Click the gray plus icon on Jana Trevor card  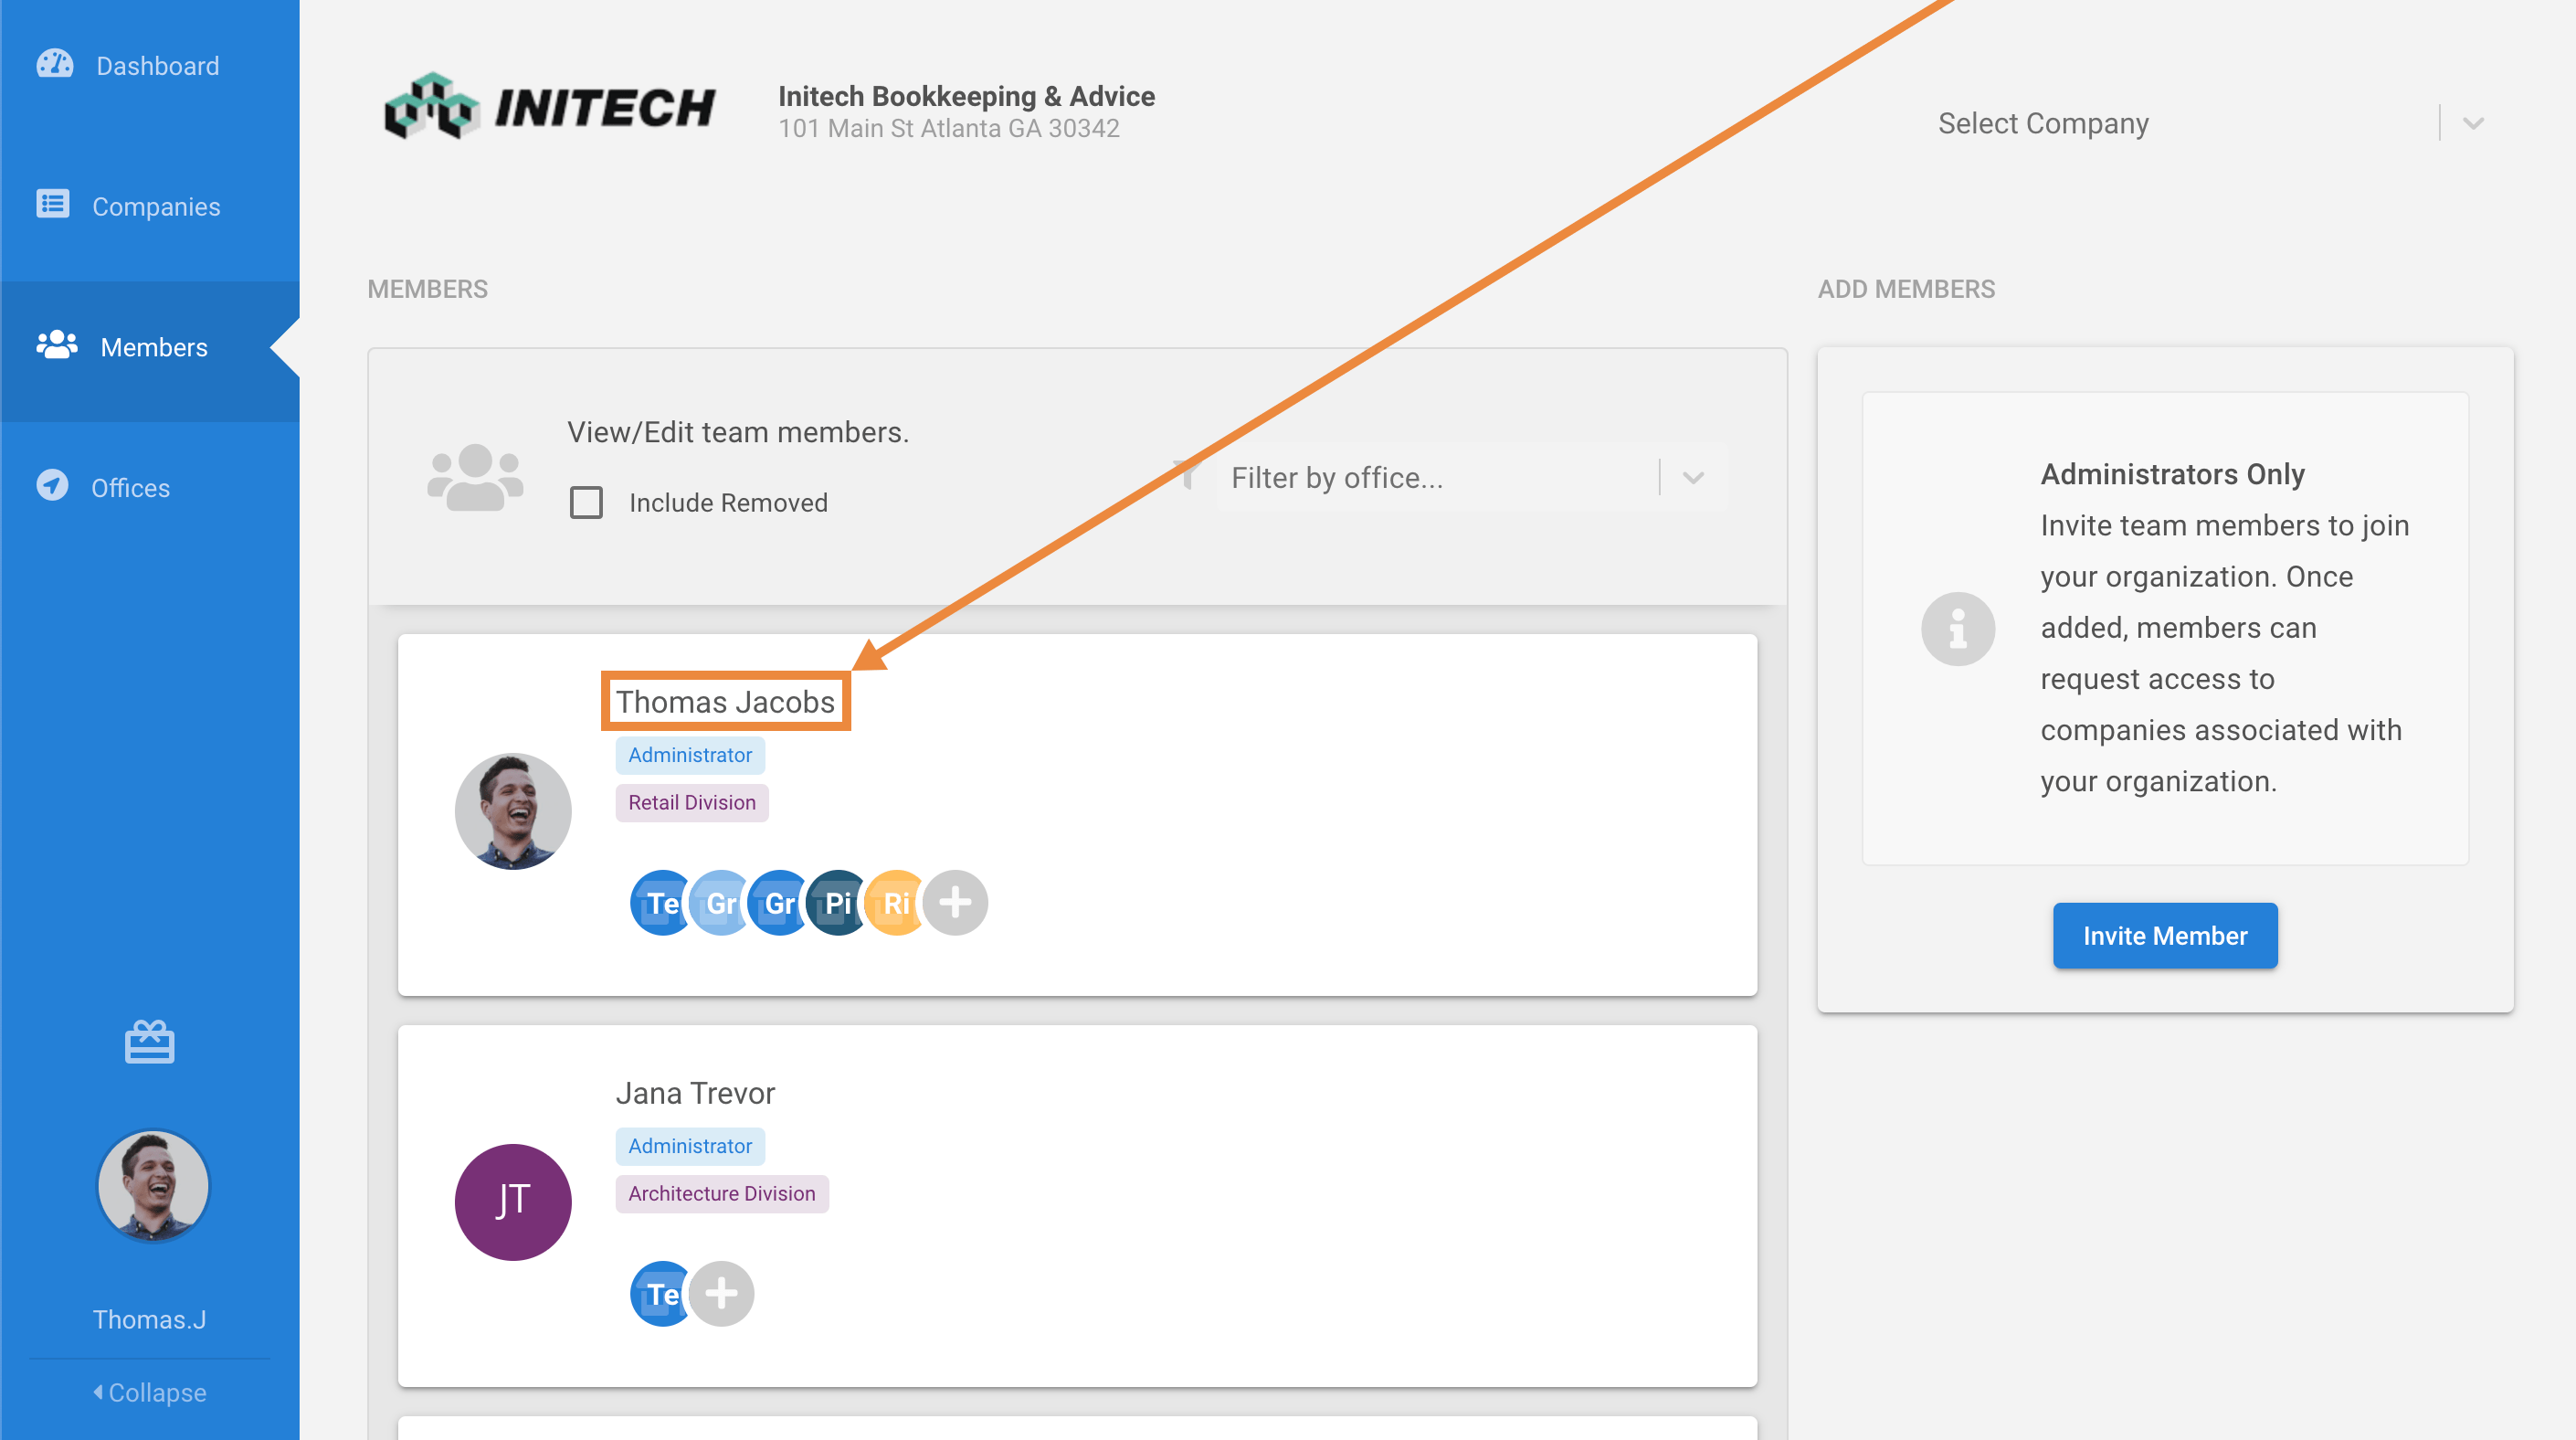(721, 1294)
